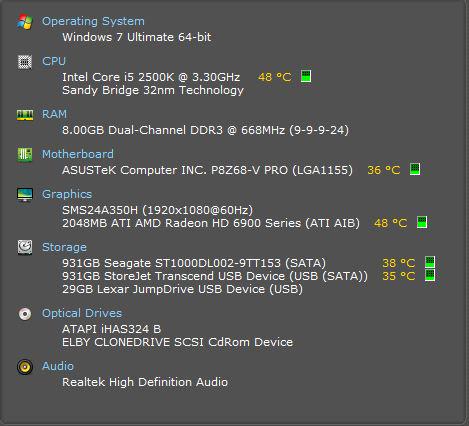Open the Audio section heading
The width and height of the screenshot is (469, 426).
click(58, 366)
